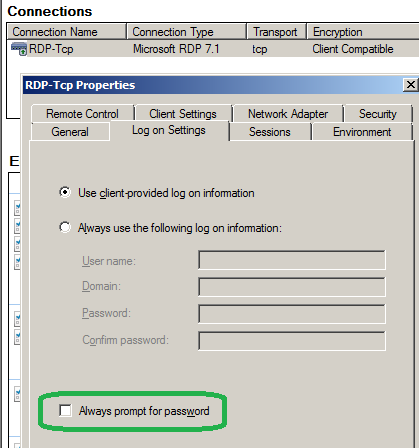Click the Encryption column header
The width and height of the screenshot is (419, 448).
363,32
